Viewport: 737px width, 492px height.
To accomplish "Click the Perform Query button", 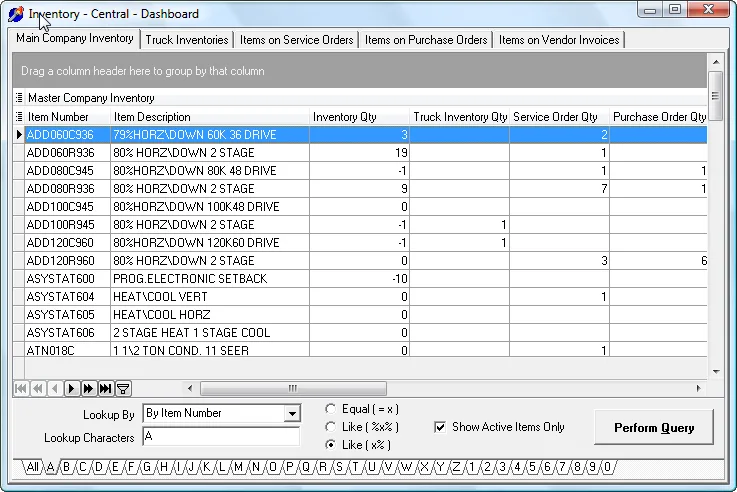I will 654,428.
